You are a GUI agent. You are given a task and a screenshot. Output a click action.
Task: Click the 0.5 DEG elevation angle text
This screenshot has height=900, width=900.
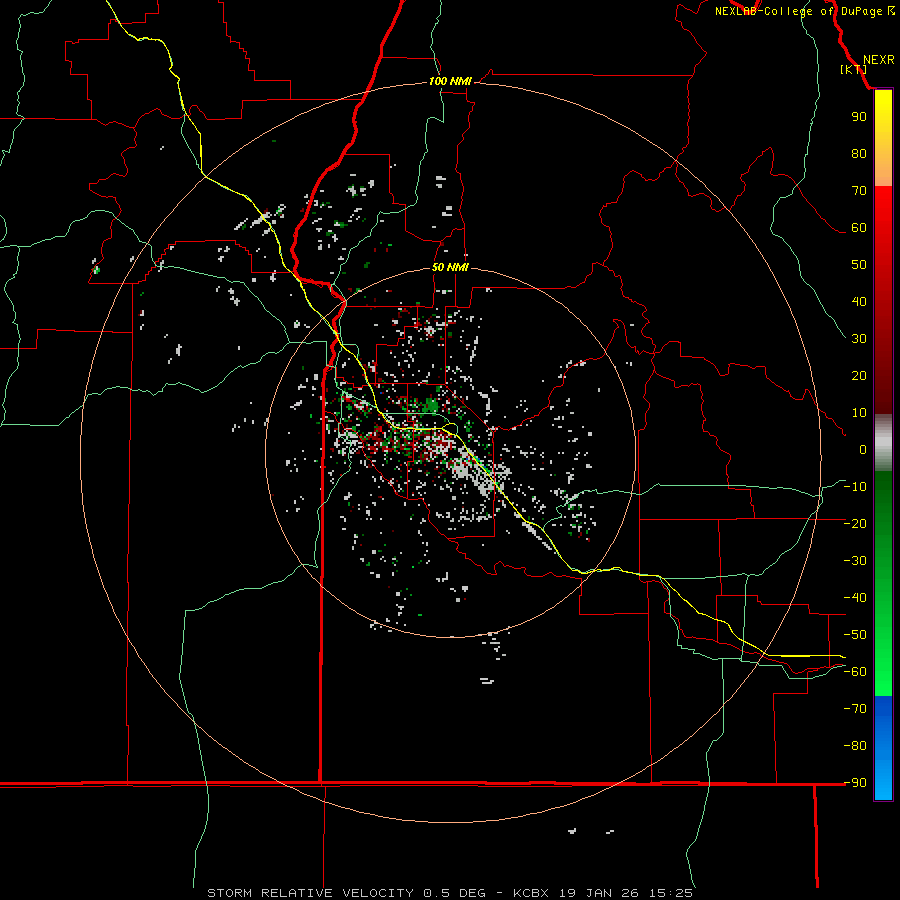coord(454,893)
